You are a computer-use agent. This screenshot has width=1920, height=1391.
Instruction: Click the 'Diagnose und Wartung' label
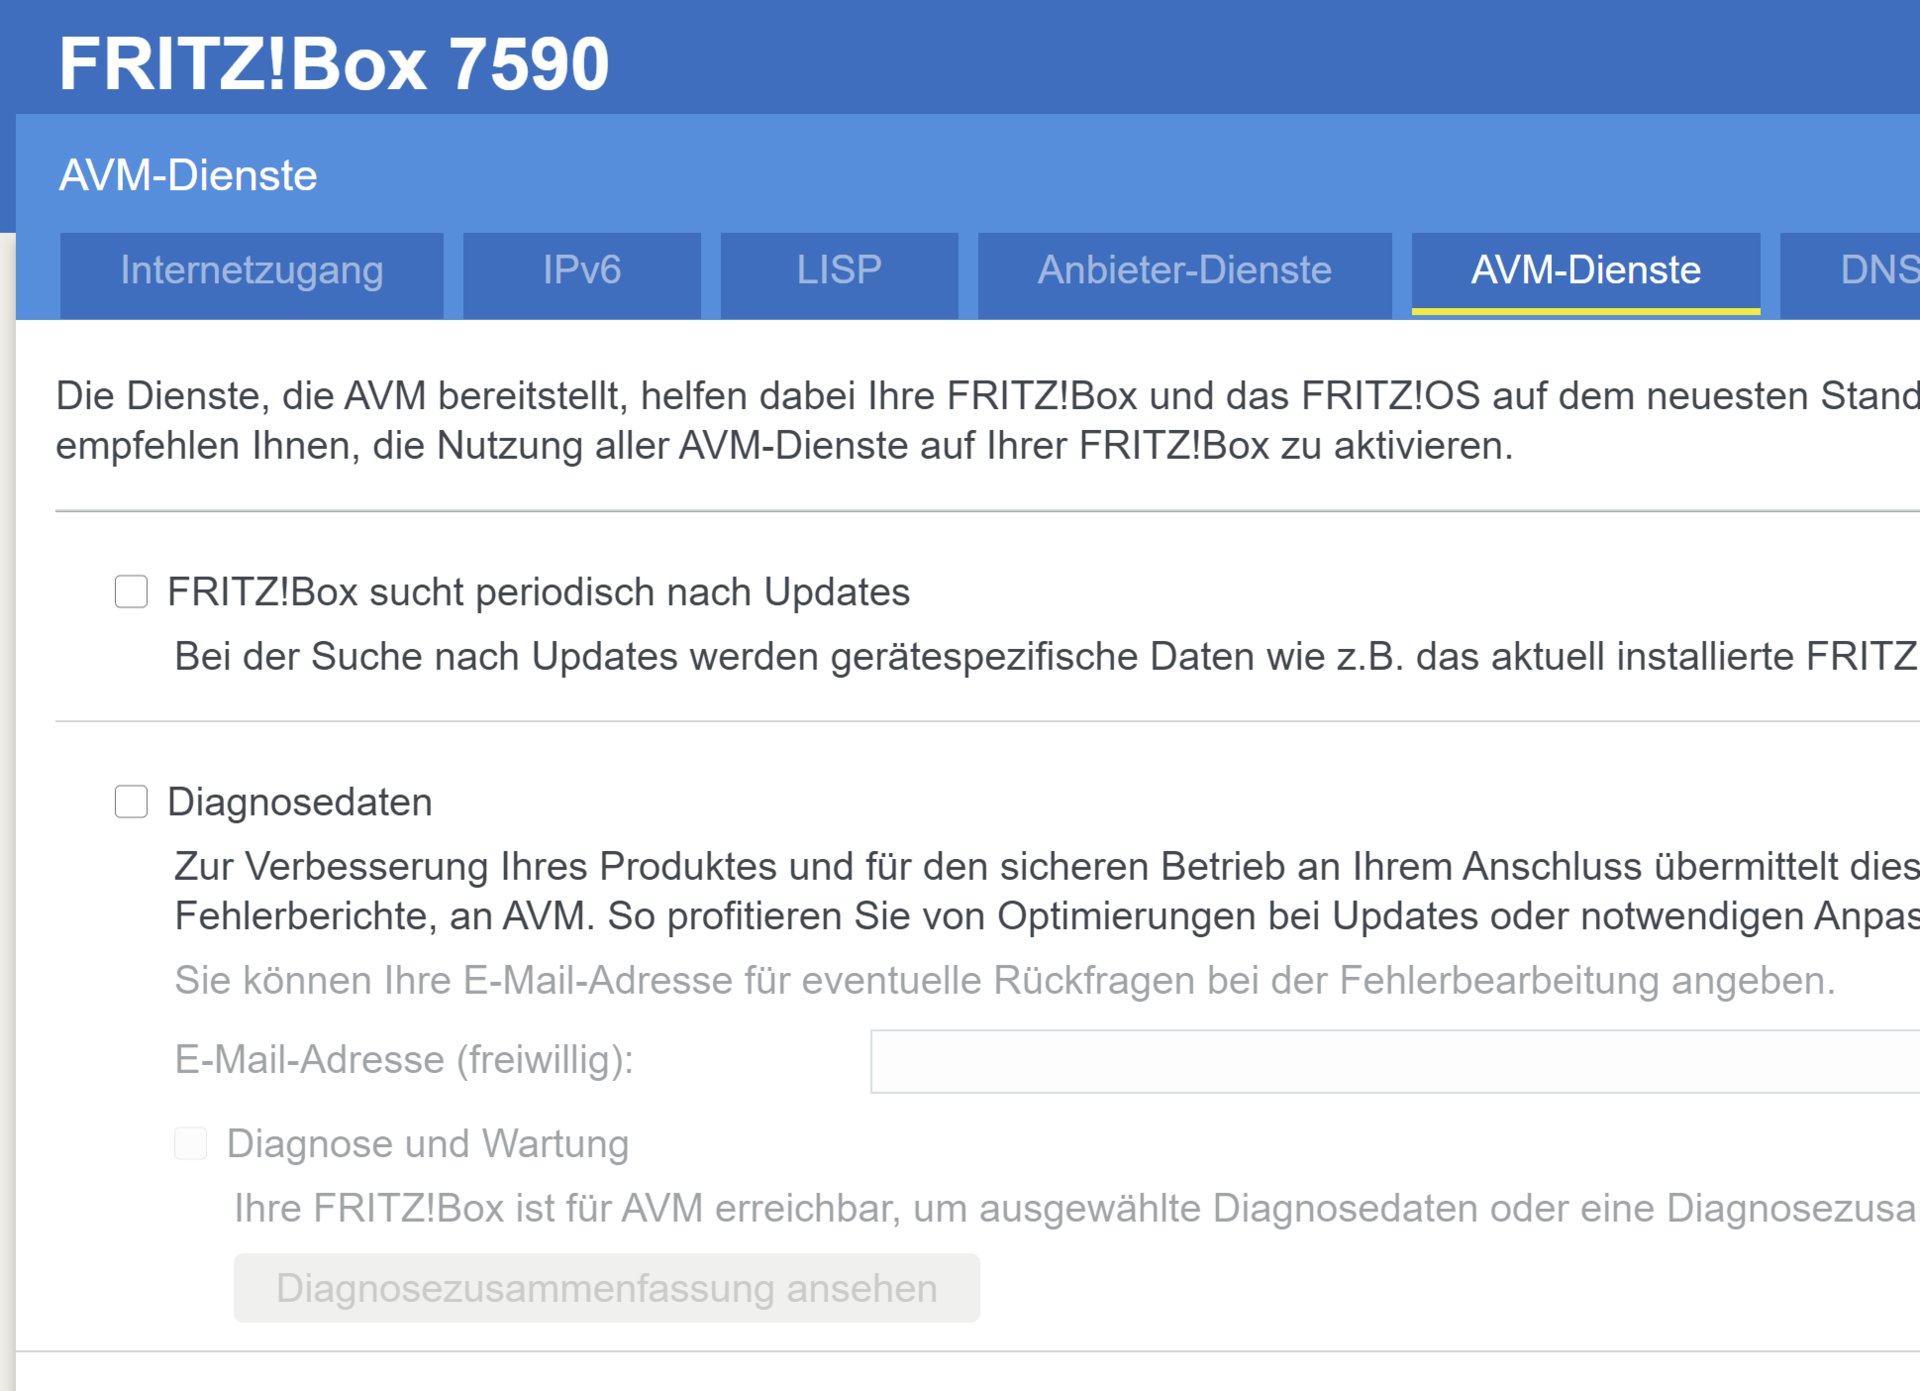[x=427, y=1144]
